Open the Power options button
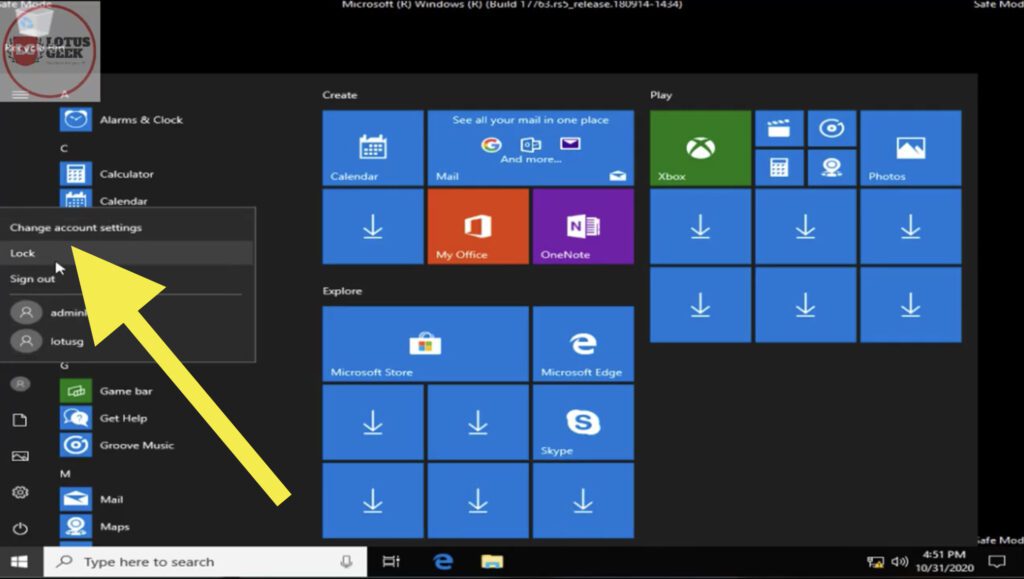Image resolution: width=1024 pixels, height=579 pixels. tap(20, 529)
